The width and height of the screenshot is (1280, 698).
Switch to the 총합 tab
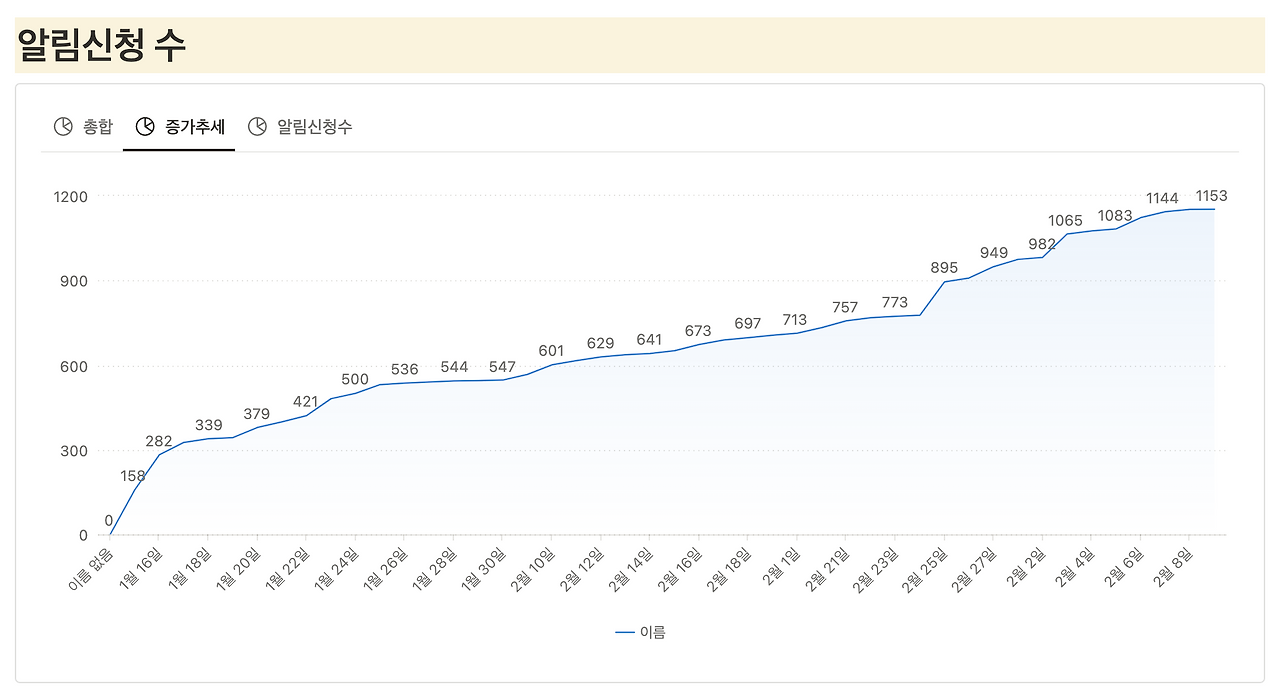[94, 126]
